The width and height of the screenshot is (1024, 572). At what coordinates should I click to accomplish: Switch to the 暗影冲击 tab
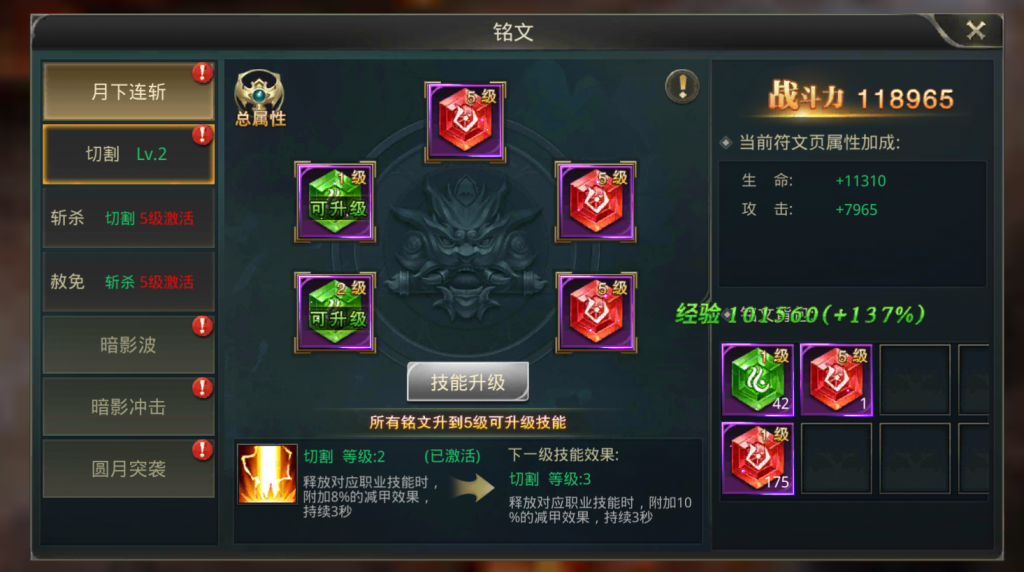tap(129, 407)
